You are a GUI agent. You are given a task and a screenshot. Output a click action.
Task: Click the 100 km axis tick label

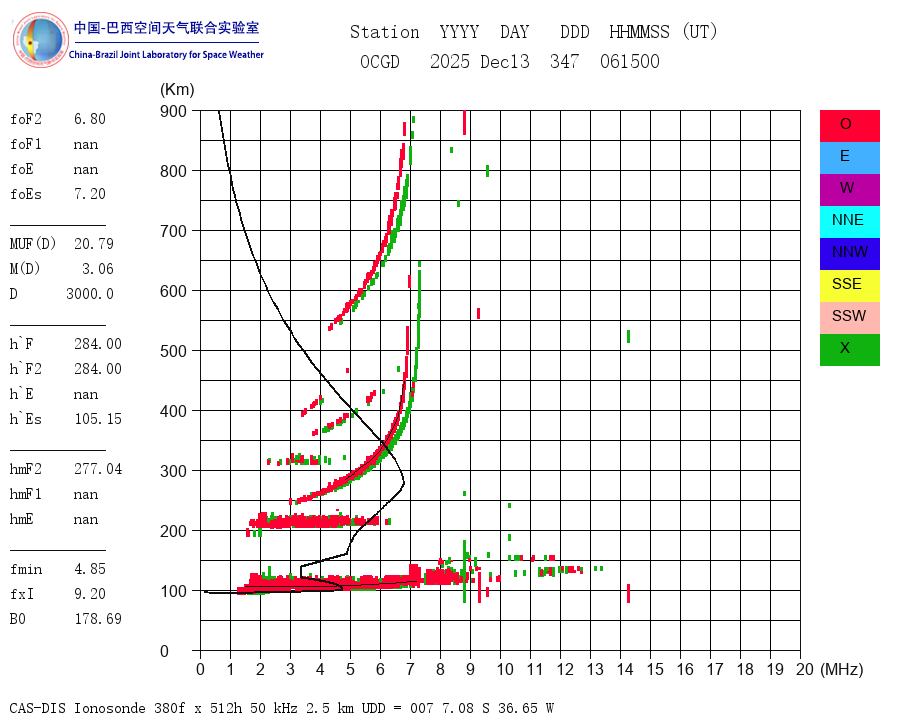tap(173, 591)
